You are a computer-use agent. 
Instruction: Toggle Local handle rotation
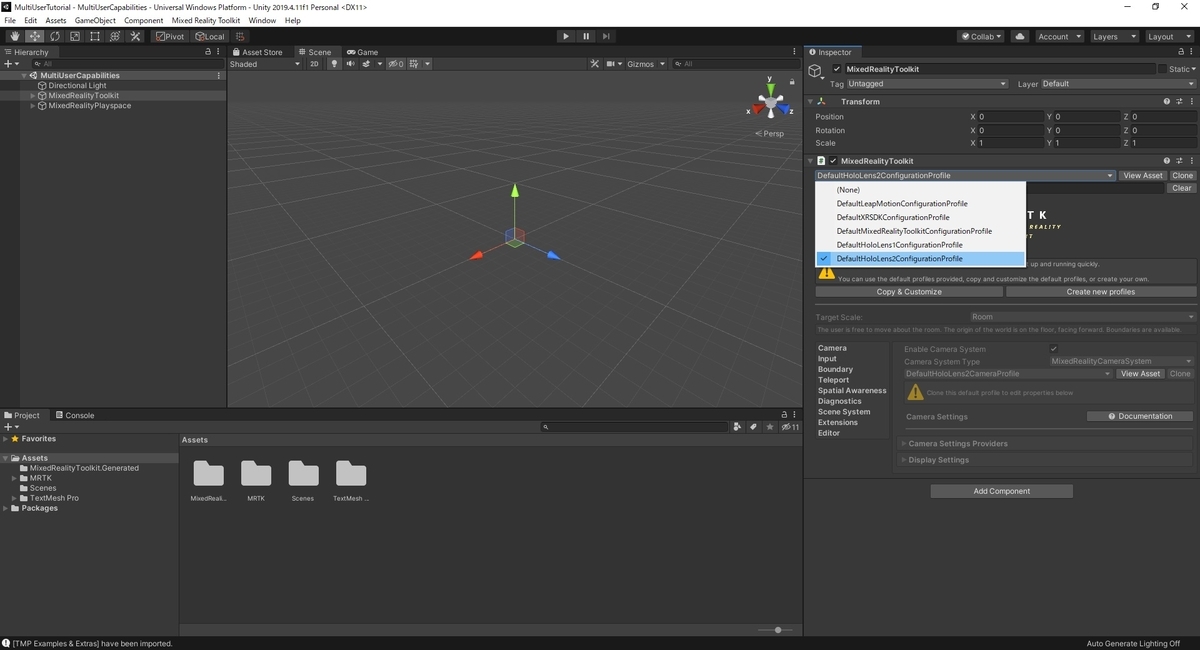pos(210,36)
